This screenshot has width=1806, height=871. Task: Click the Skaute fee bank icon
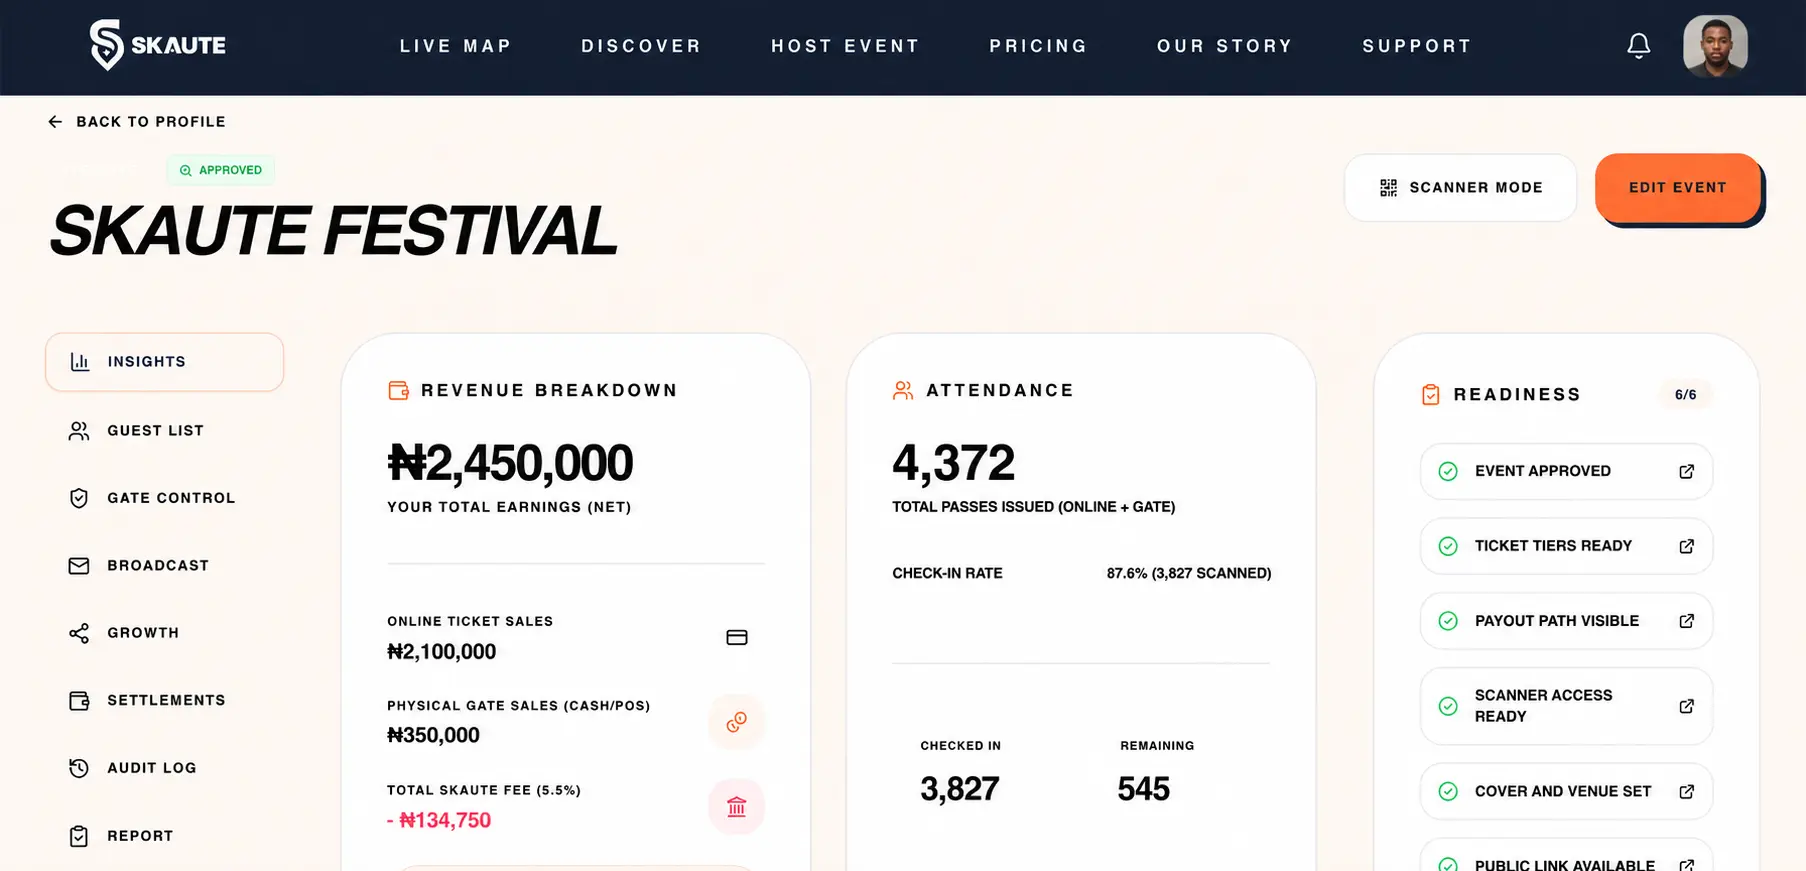pyautogui.click(x=737, y=807)
